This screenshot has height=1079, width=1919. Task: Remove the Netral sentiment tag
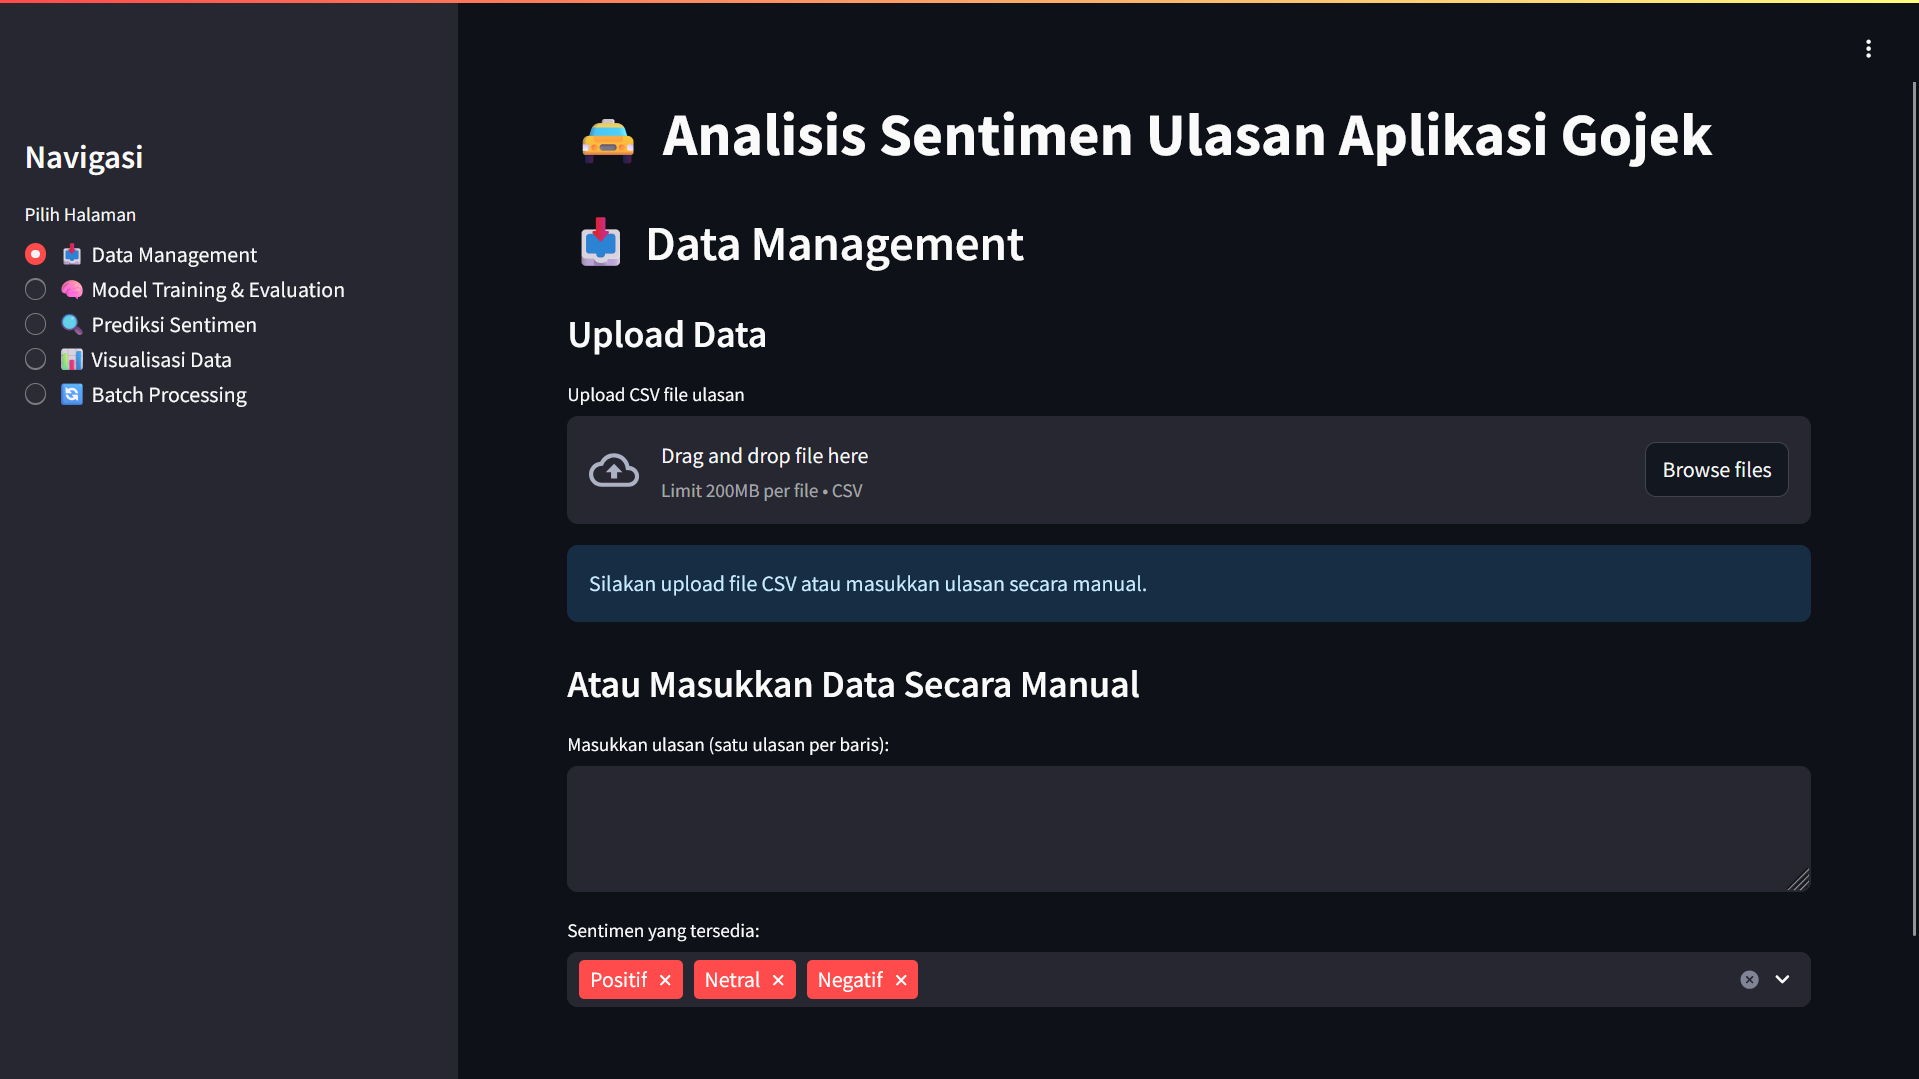point(778,980)
